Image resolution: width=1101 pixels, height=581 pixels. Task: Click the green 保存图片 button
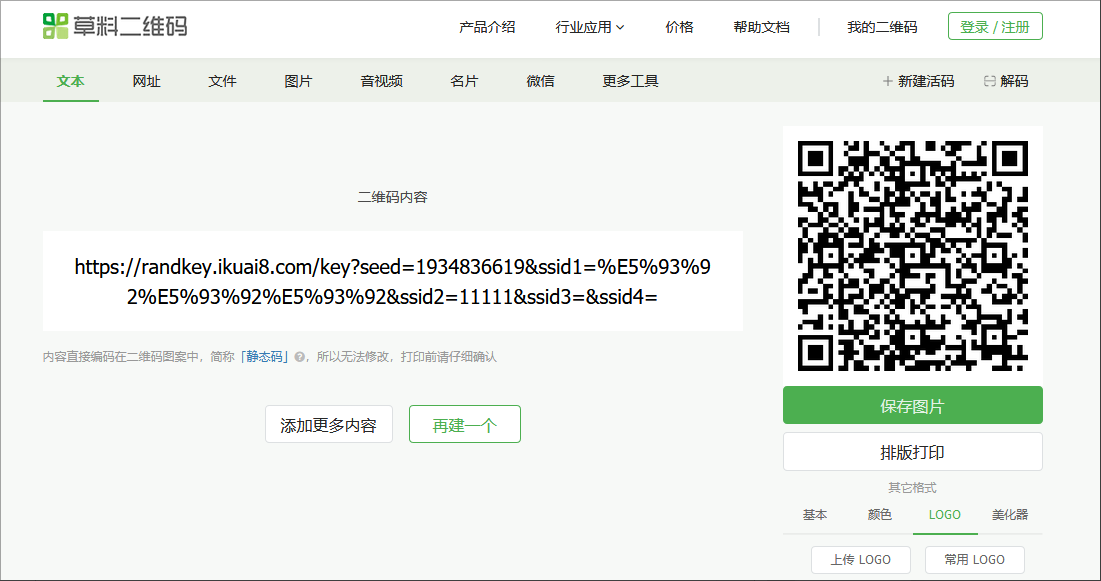(913, 405)
